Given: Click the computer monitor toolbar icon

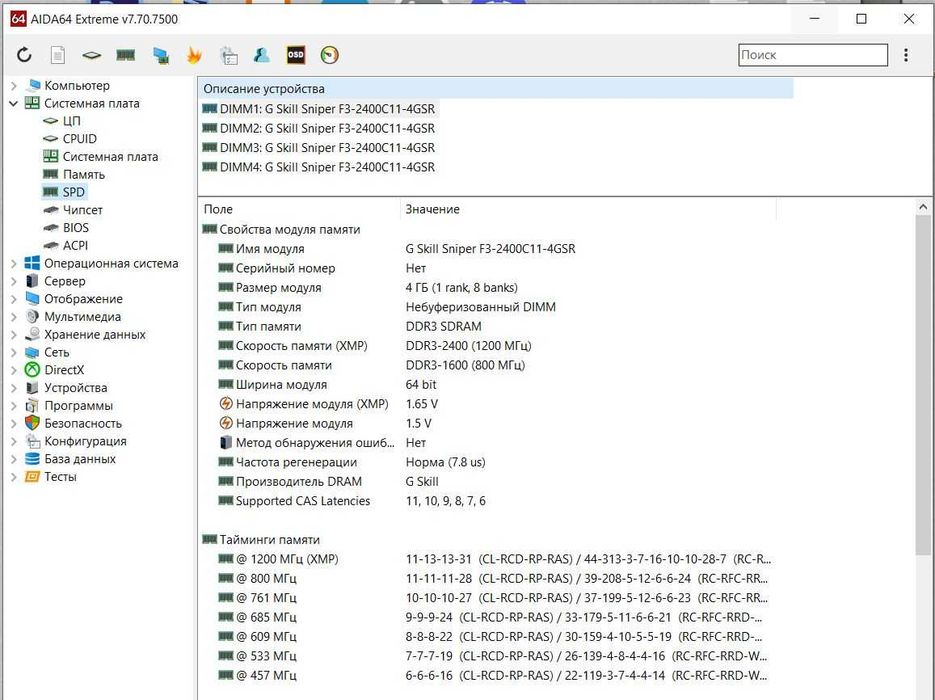Looking at the screenshot, I should [x=160, y=55].
